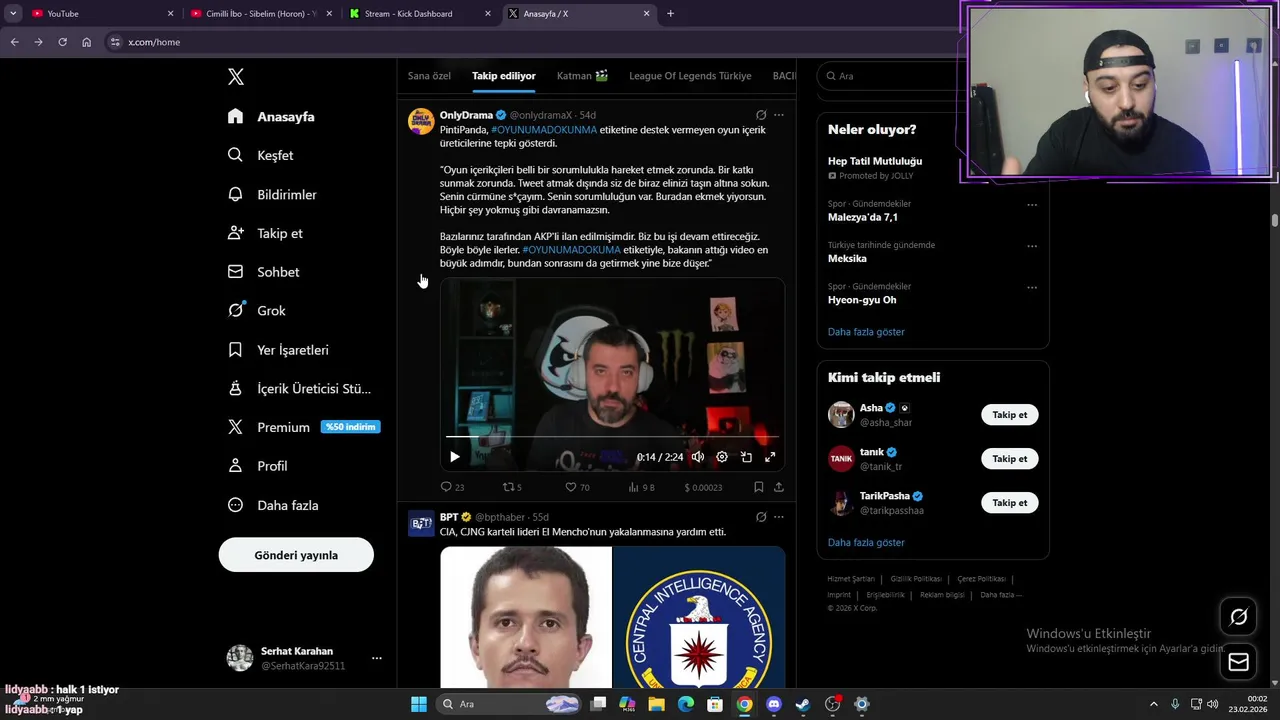
Task: Open Grok in sidebar
Action: 257,311
